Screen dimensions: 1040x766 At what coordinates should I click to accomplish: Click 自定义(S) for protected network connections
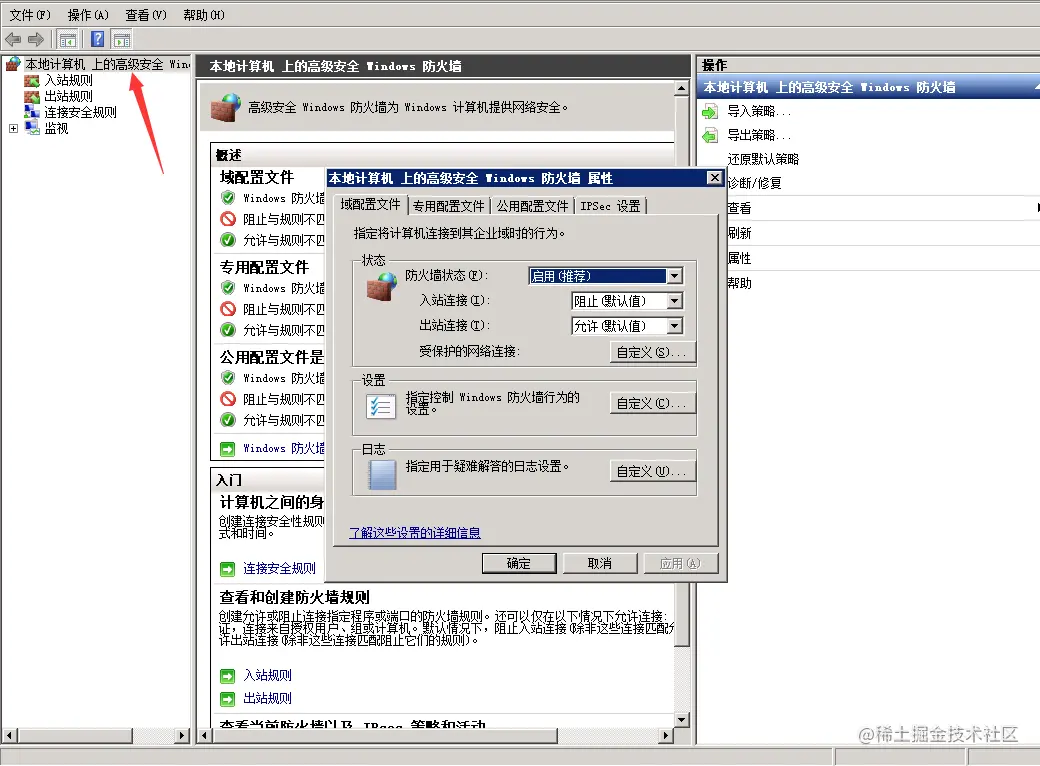pyautogui.click(x=653, y=352)
